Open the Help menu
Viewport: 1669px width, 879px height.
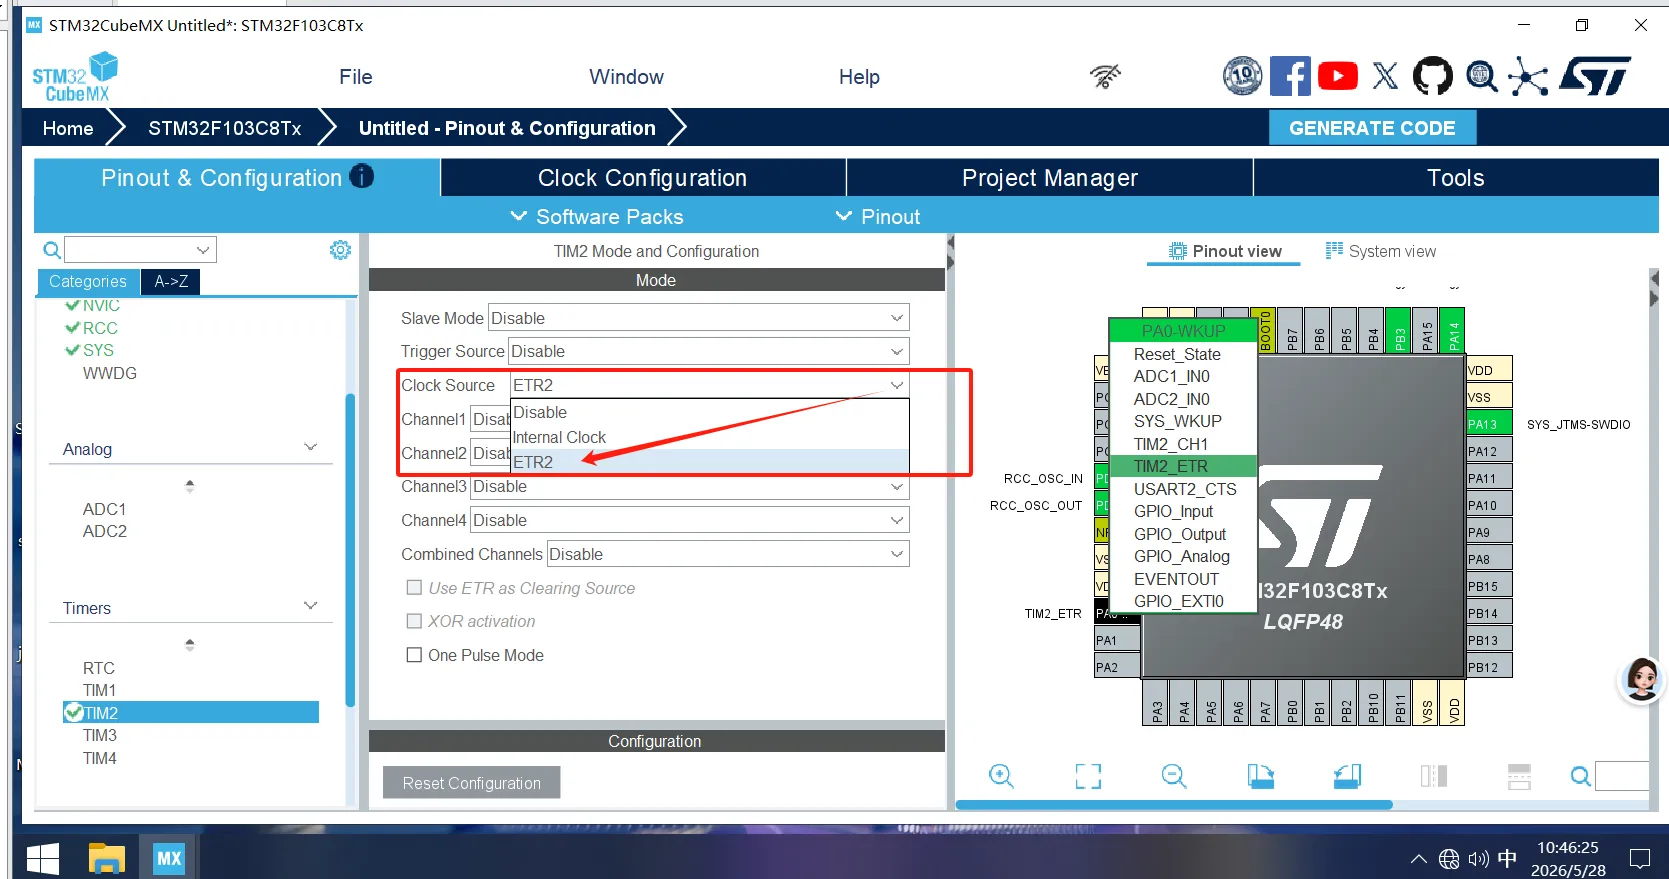pyautogui.click(x=859, y=77)
